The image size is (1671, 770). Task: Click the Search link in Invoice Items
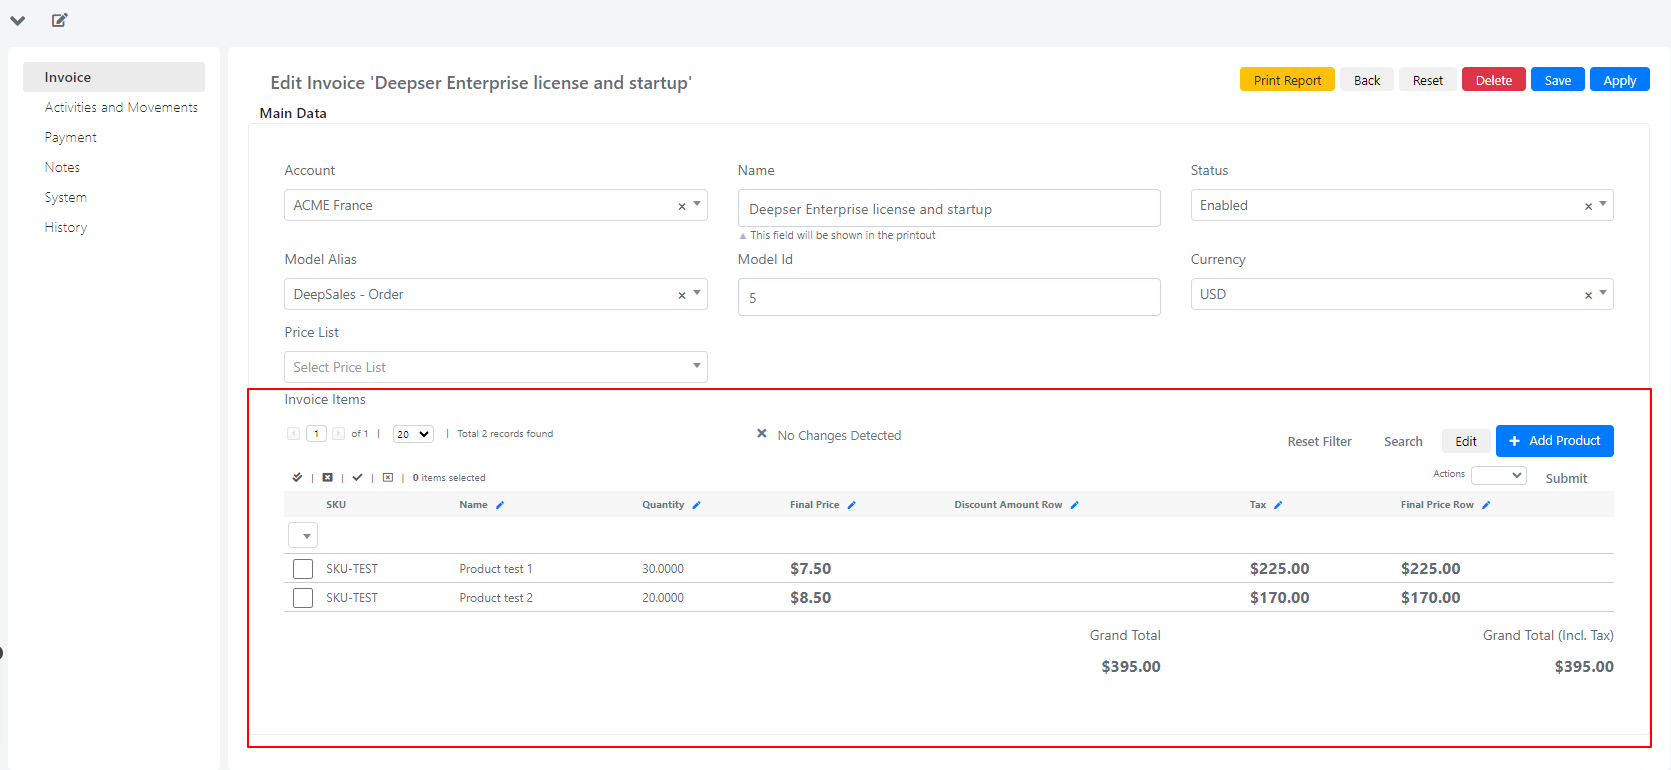tap(1403, 441)
